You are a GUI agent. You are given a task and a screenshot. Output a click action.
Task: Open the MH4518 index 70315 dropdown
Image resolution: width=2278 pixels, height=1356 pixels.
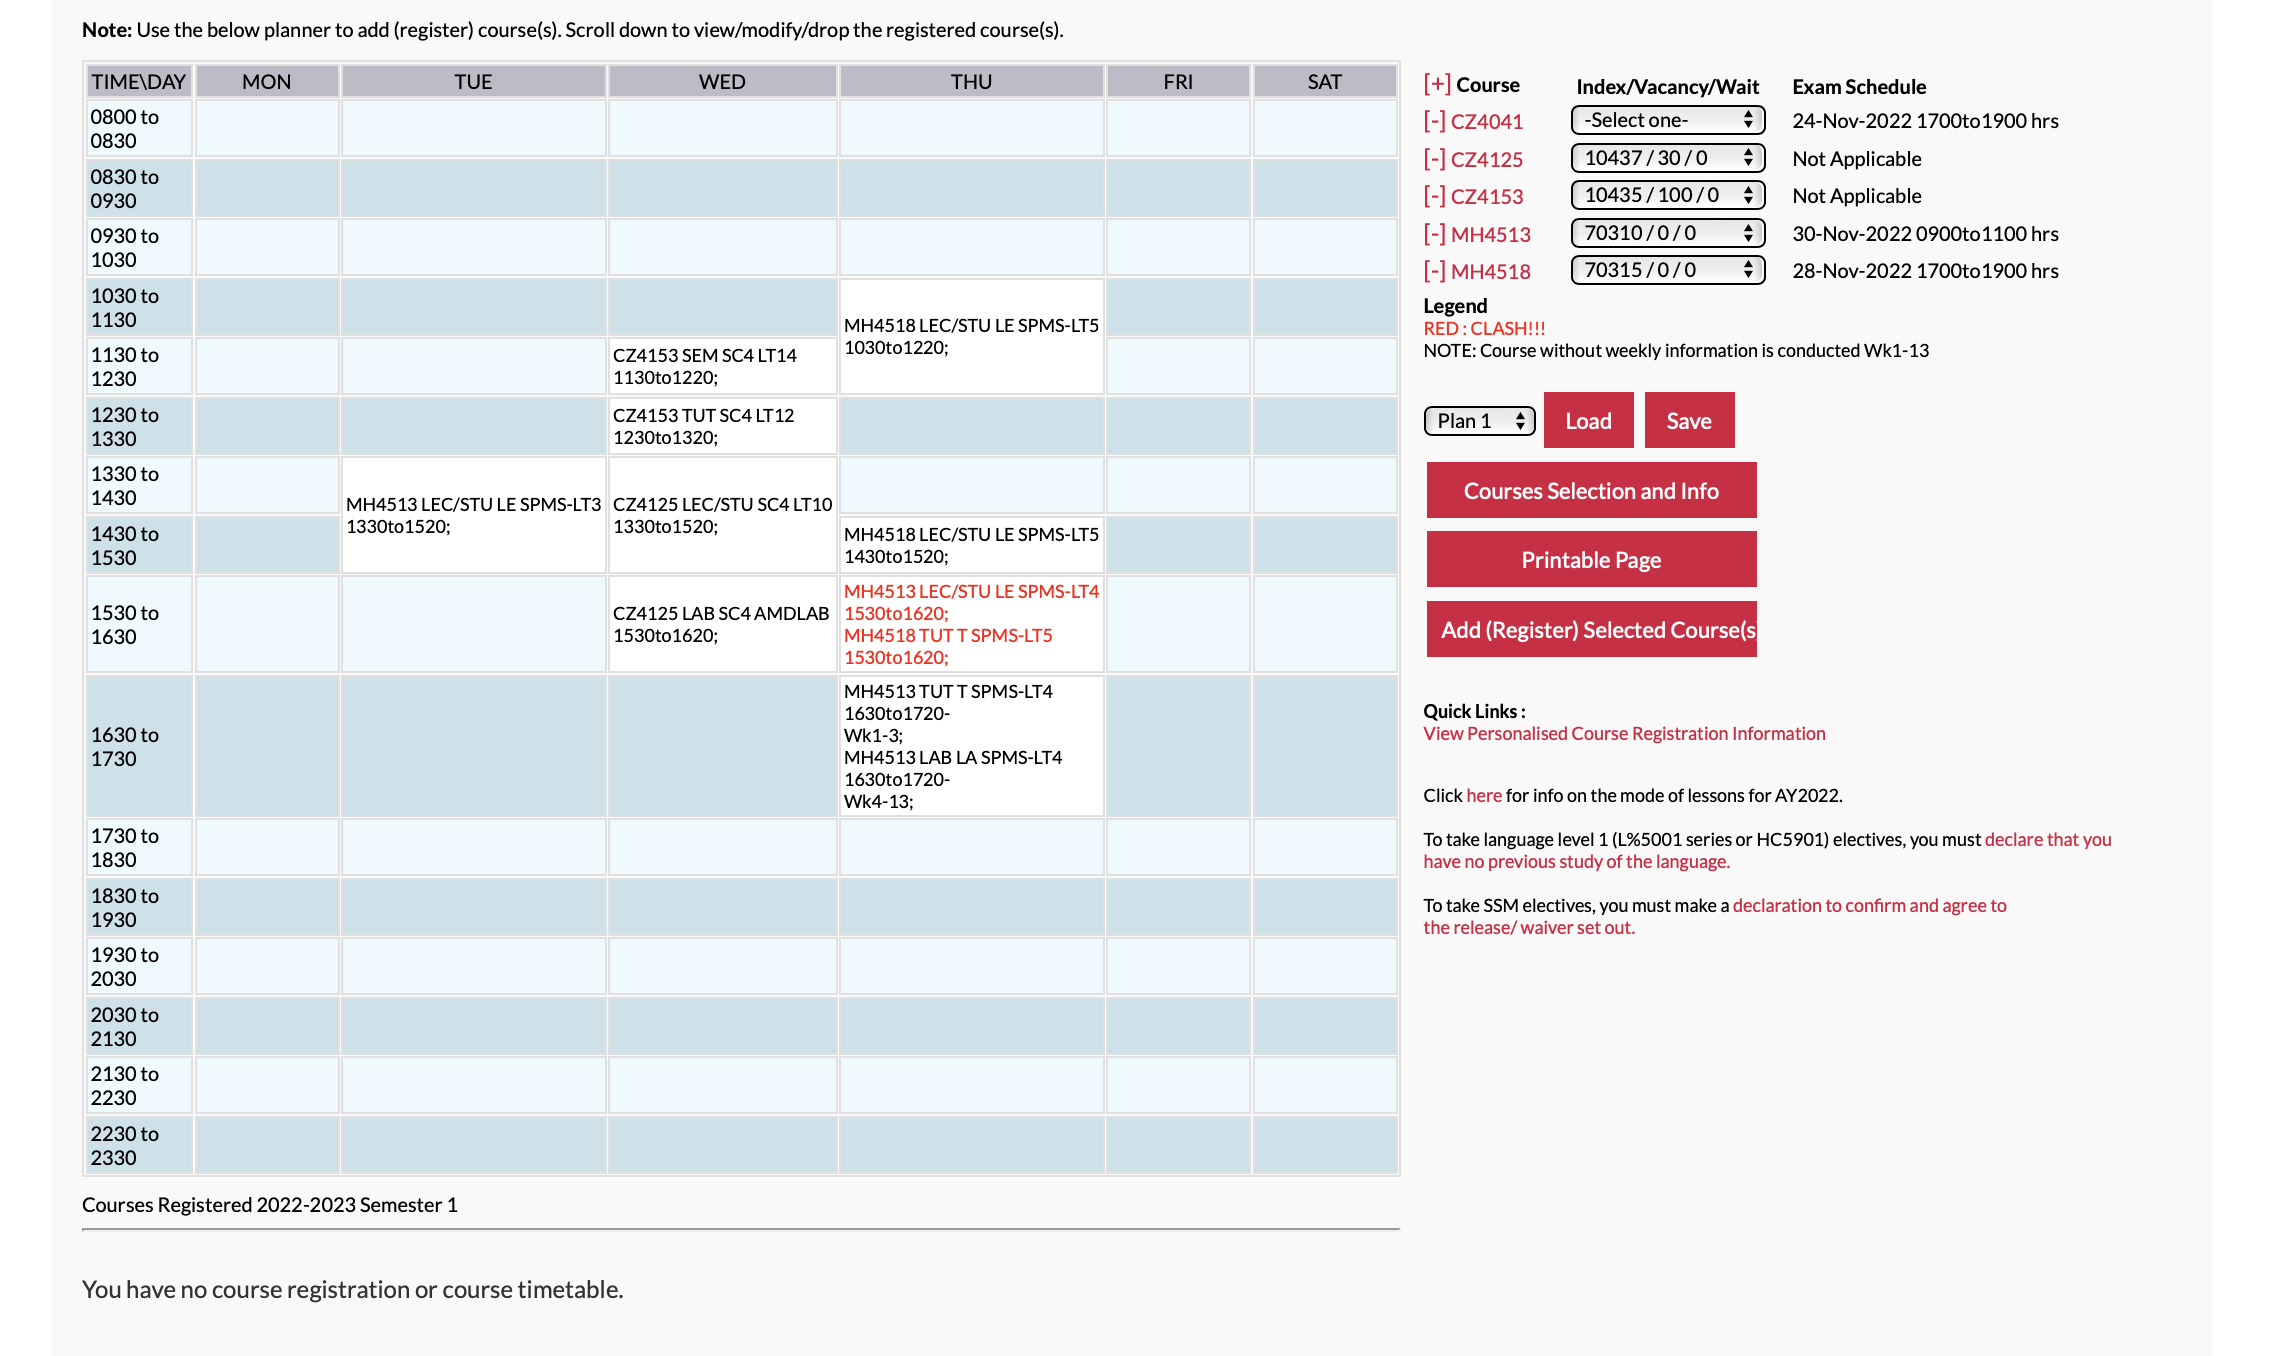(1667, 270)
